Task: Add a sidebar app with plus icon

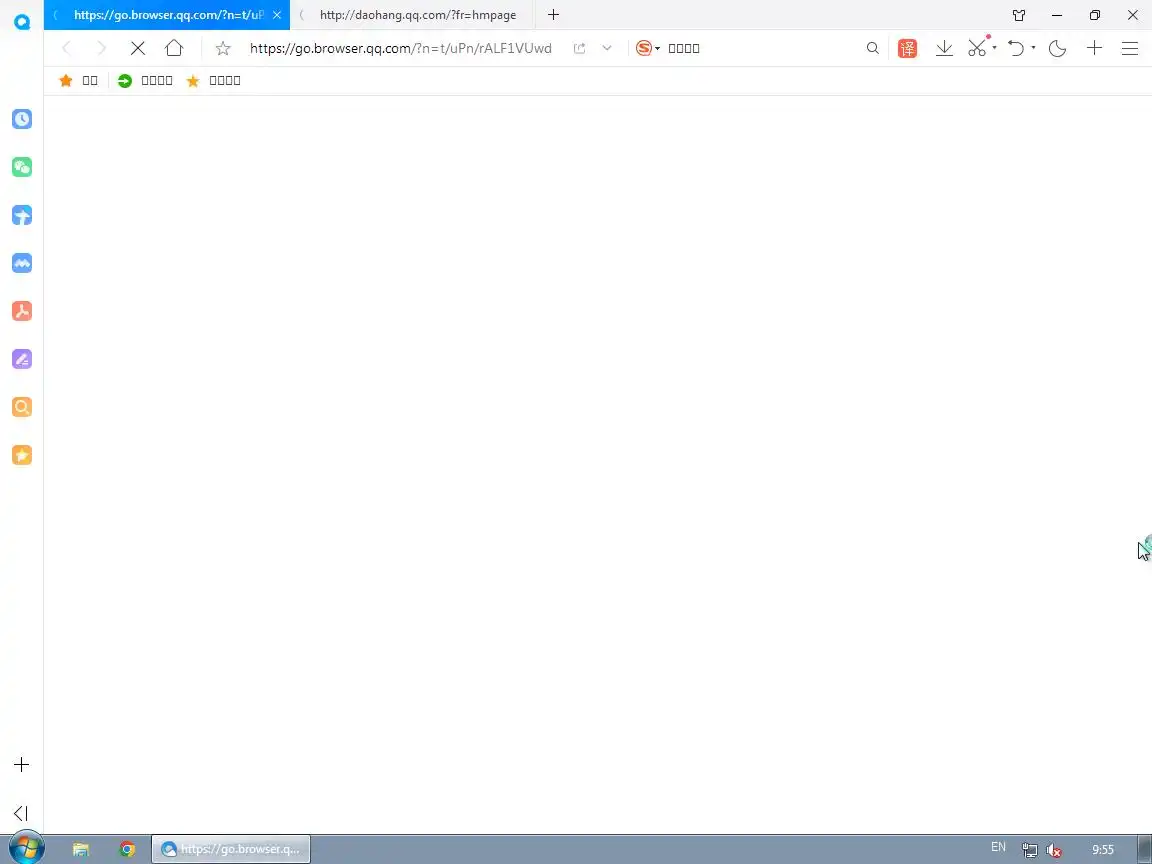Action: coord(21,765)
